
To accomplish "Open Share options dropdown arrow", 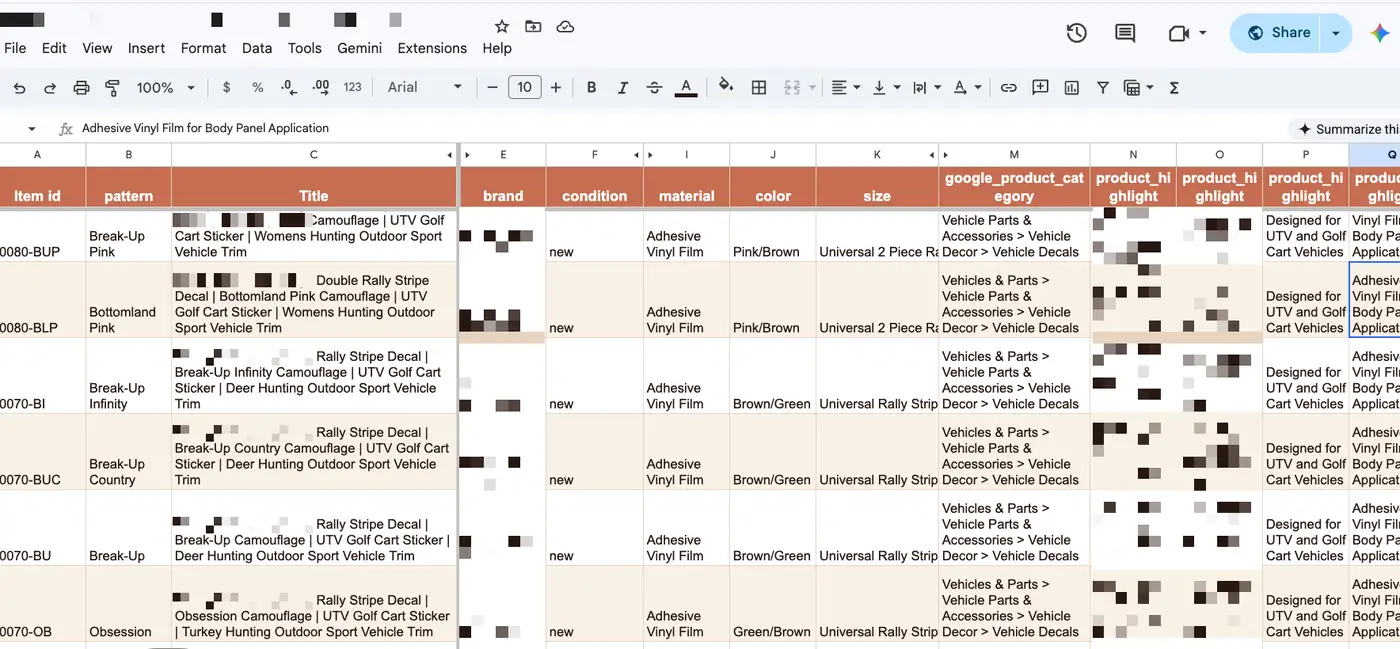I will point(1336,33).
